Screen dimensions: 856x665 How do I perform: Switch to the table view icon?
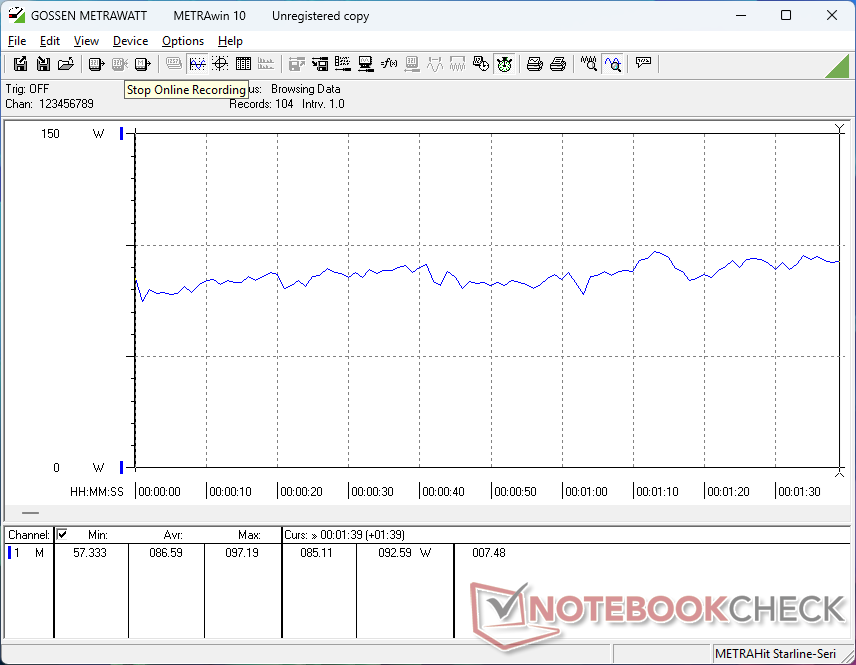(x=243, y=64)
